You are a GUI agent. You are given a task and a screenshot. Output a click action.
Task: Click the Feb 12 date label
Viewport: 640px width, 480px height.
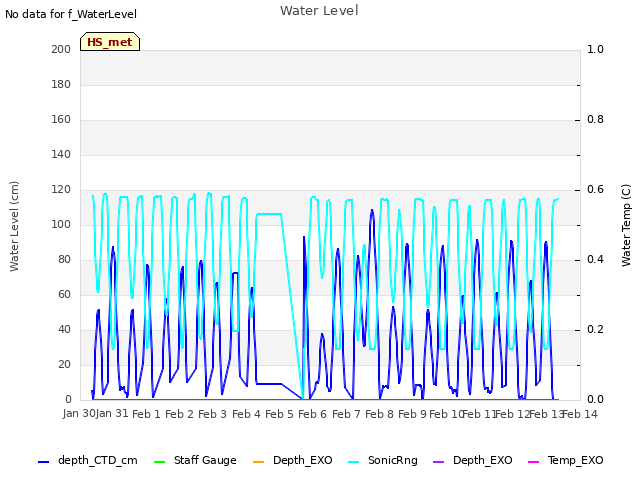513,414
